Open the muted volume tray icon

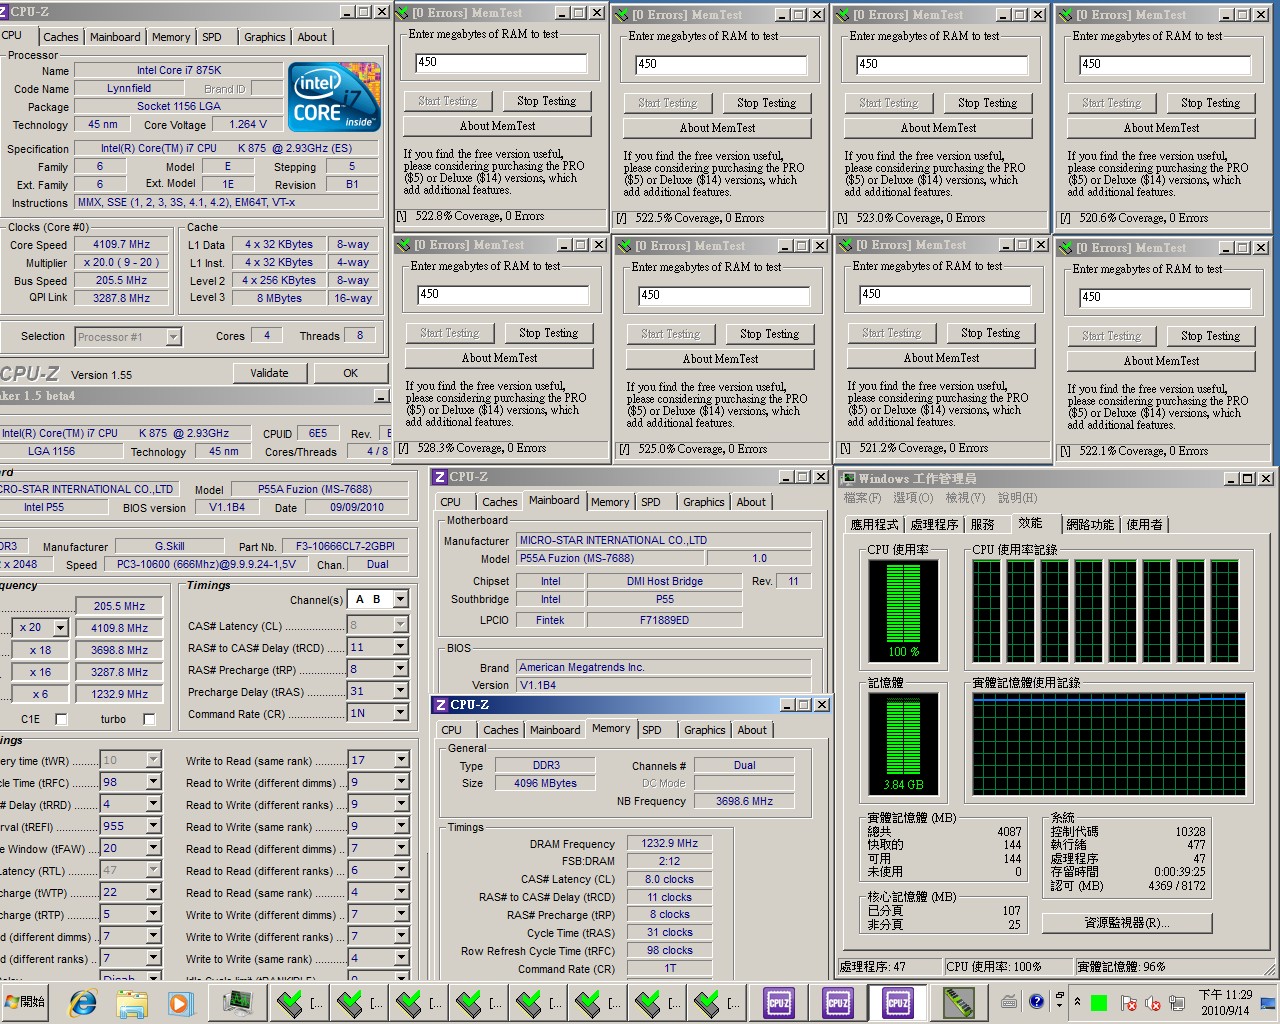tap(1153, 1002)
